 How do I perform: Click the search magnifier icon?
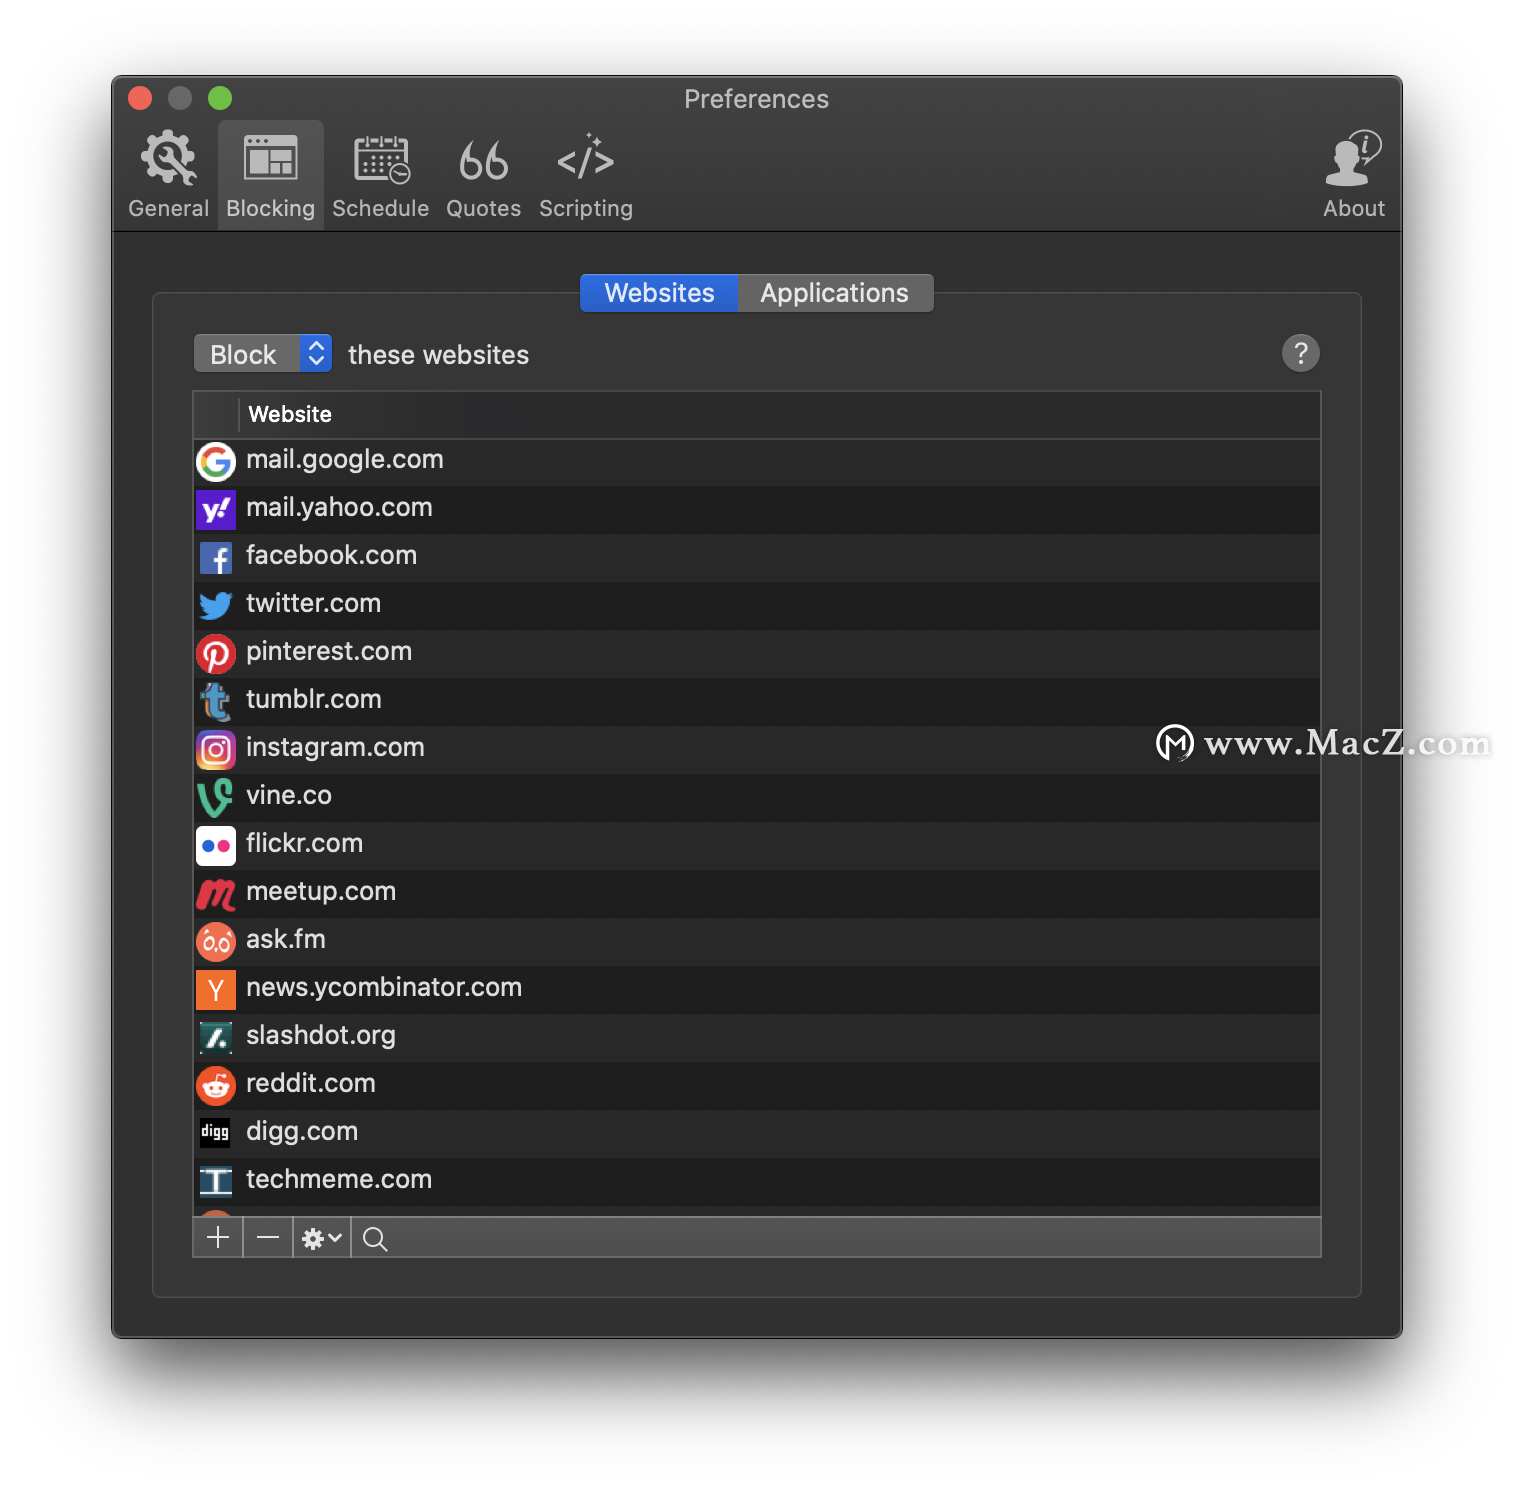(x=375, y=1239)
